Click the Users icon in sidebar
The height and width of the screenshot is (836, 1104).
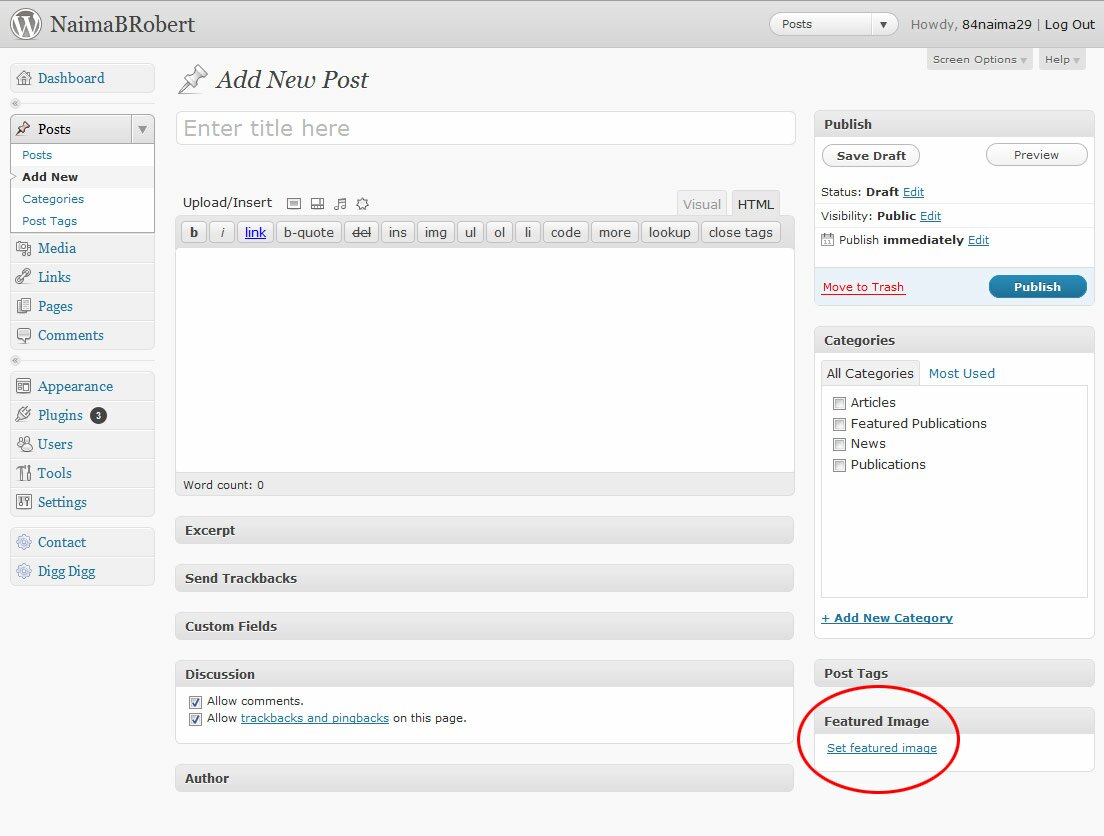pyautogui.click(x=24, y=444)
